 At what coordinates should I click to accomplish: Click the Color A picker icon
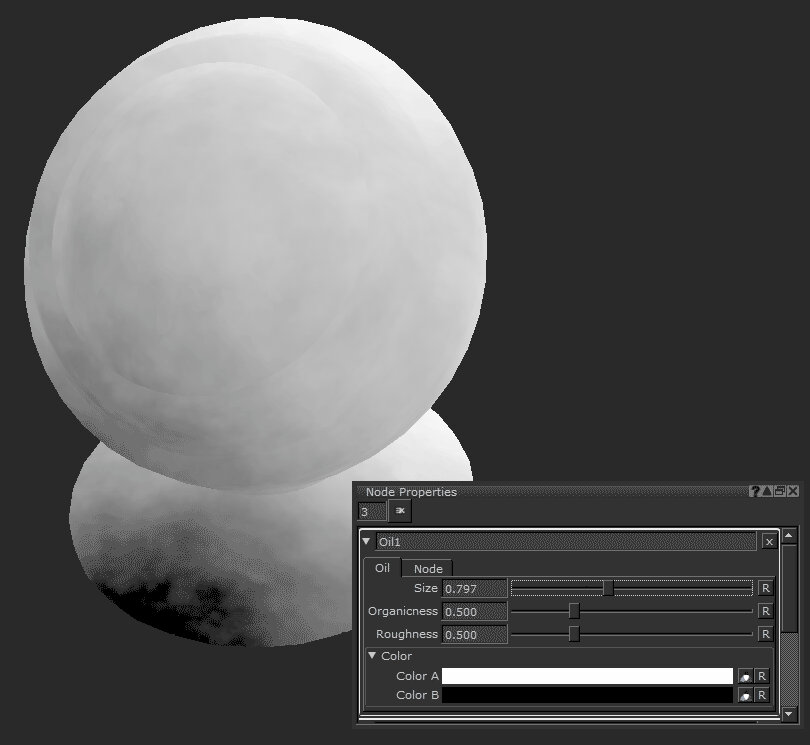745,677
